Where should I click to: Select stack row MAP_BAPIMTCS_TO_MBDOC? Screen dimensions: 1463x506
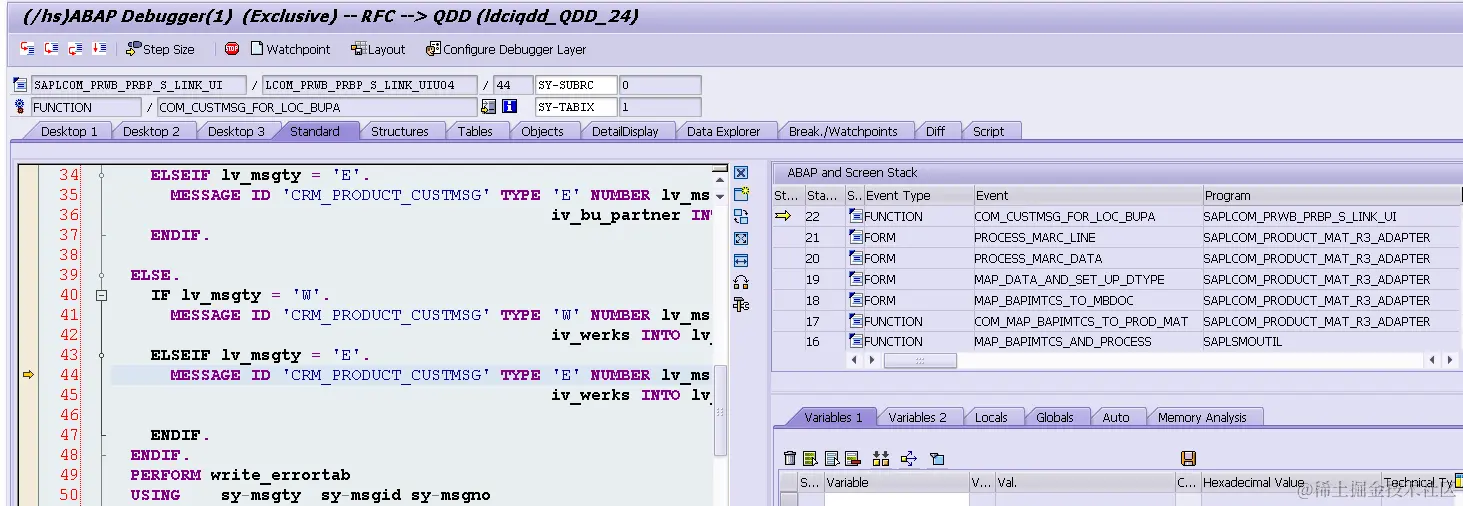pyautogui.click(x=1118, y=300)
